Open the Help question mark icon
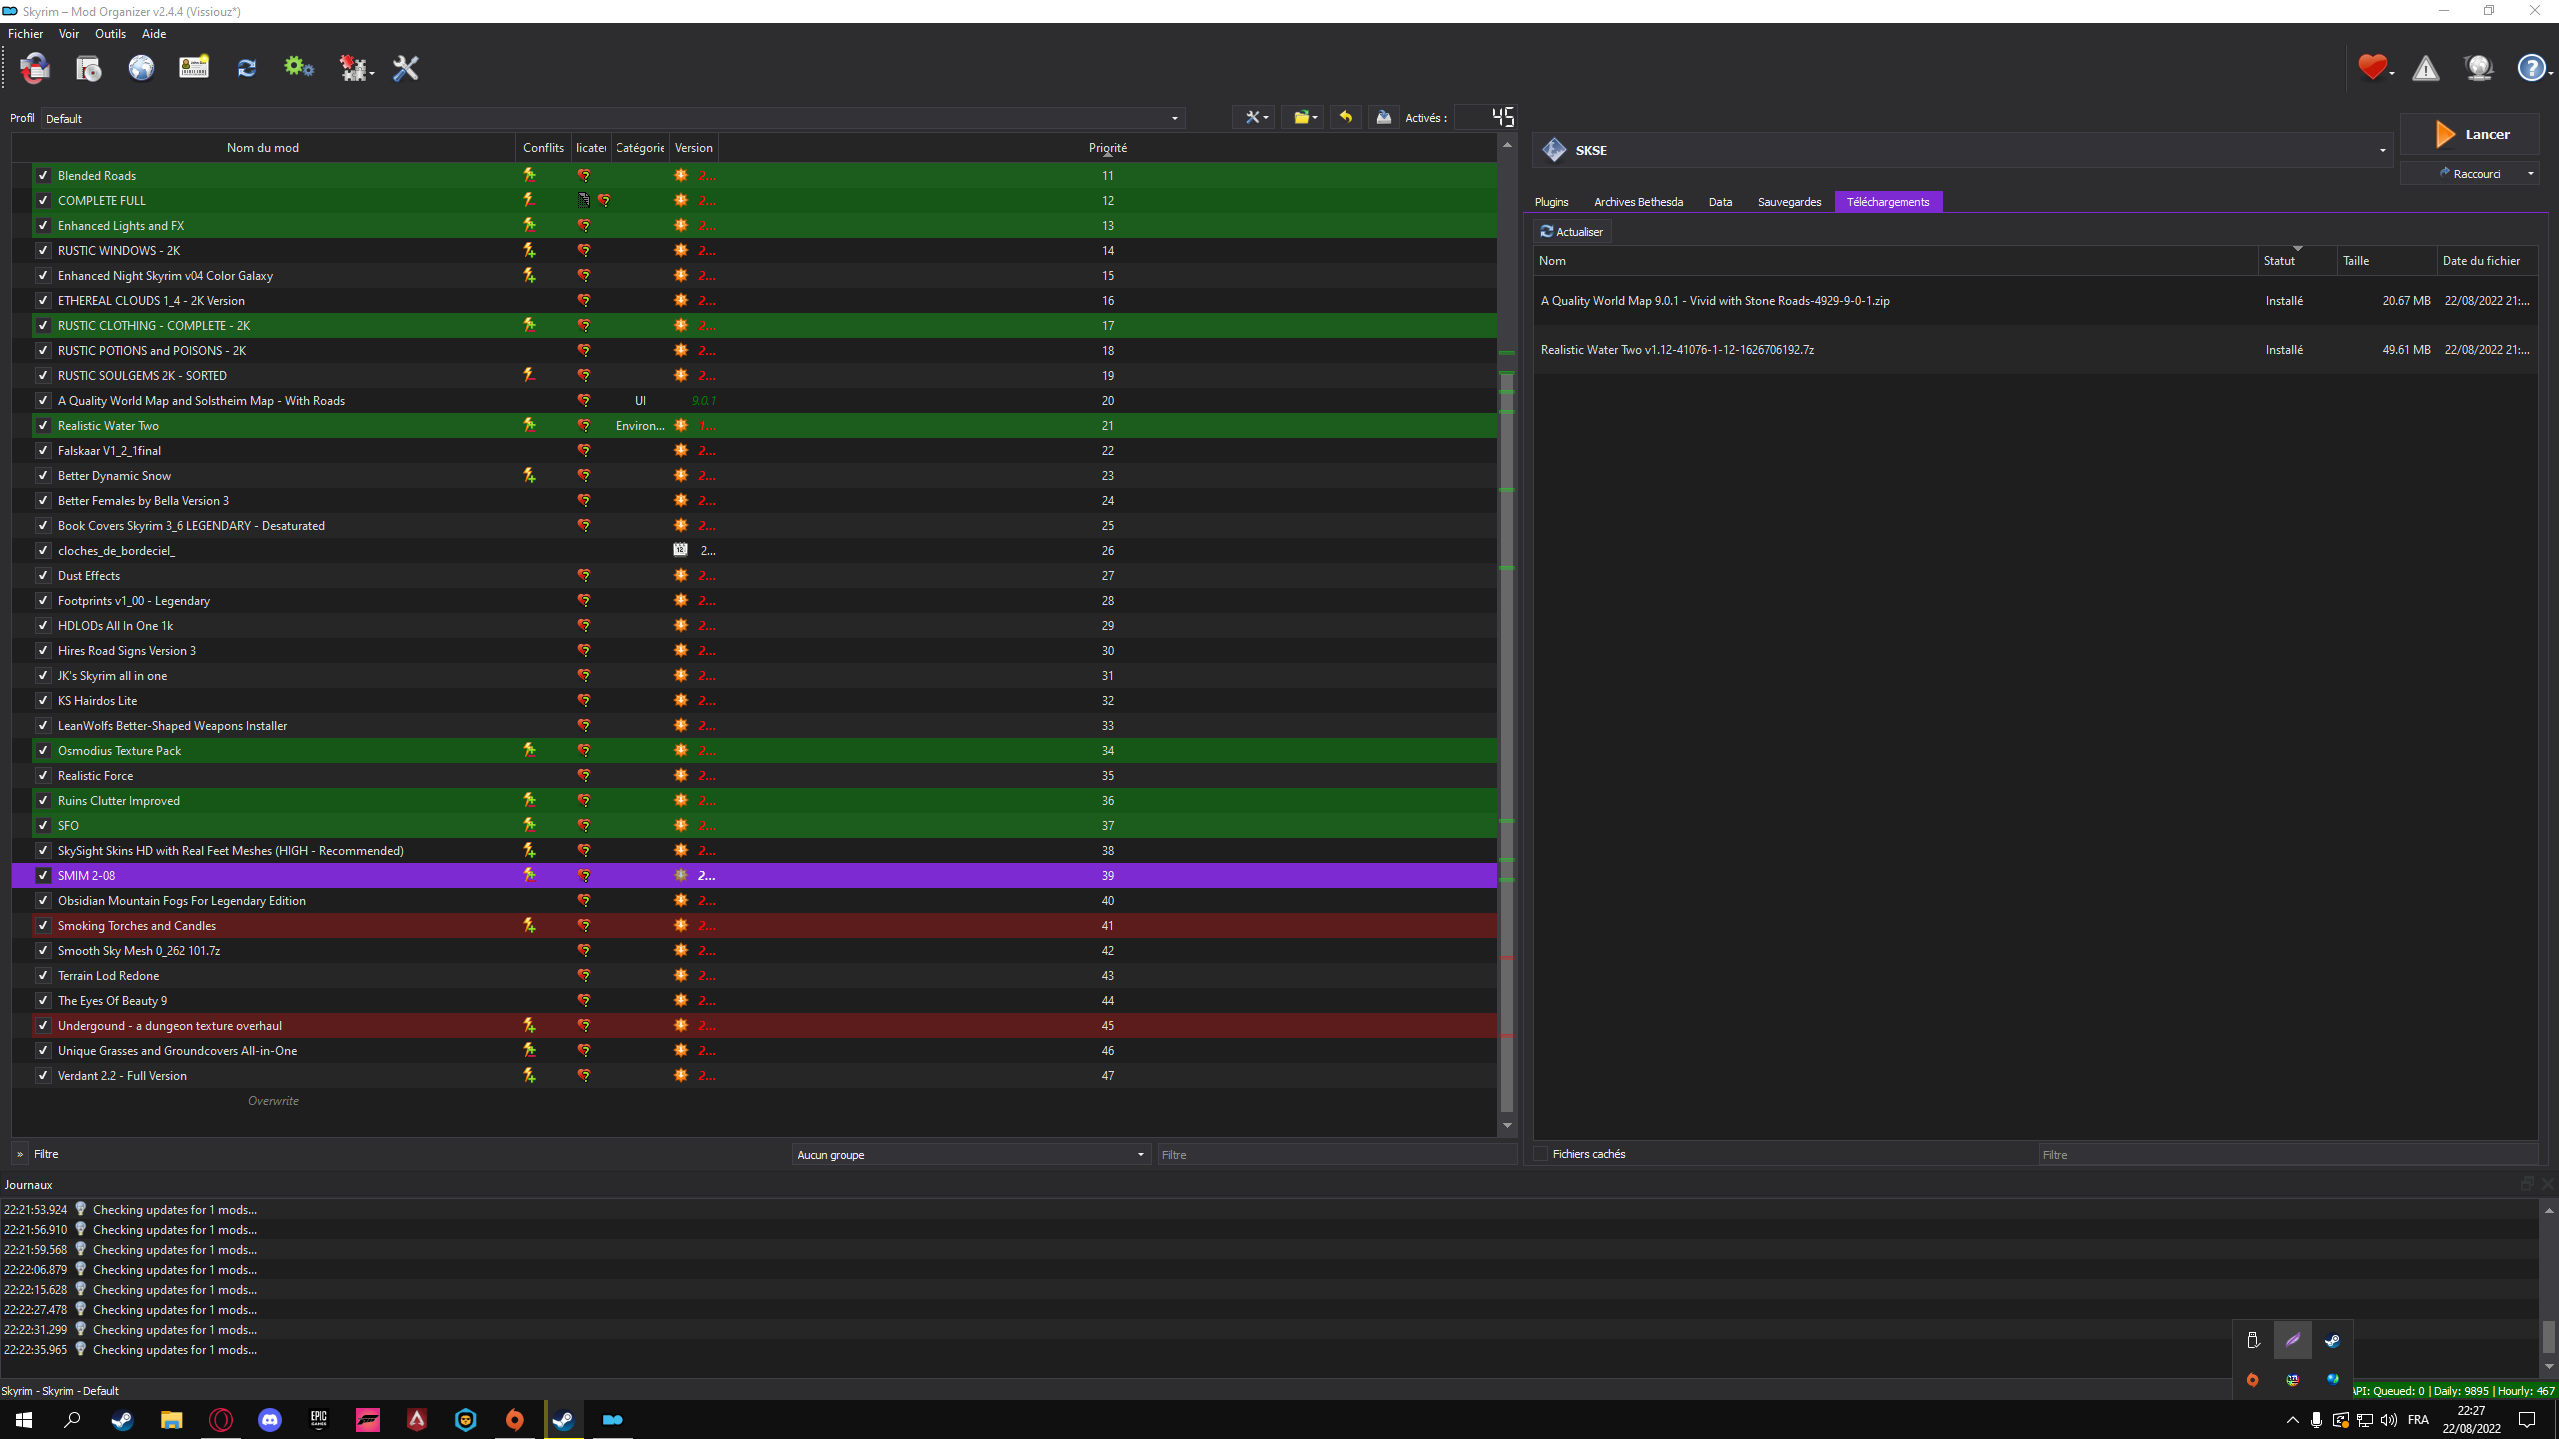 2532,68
